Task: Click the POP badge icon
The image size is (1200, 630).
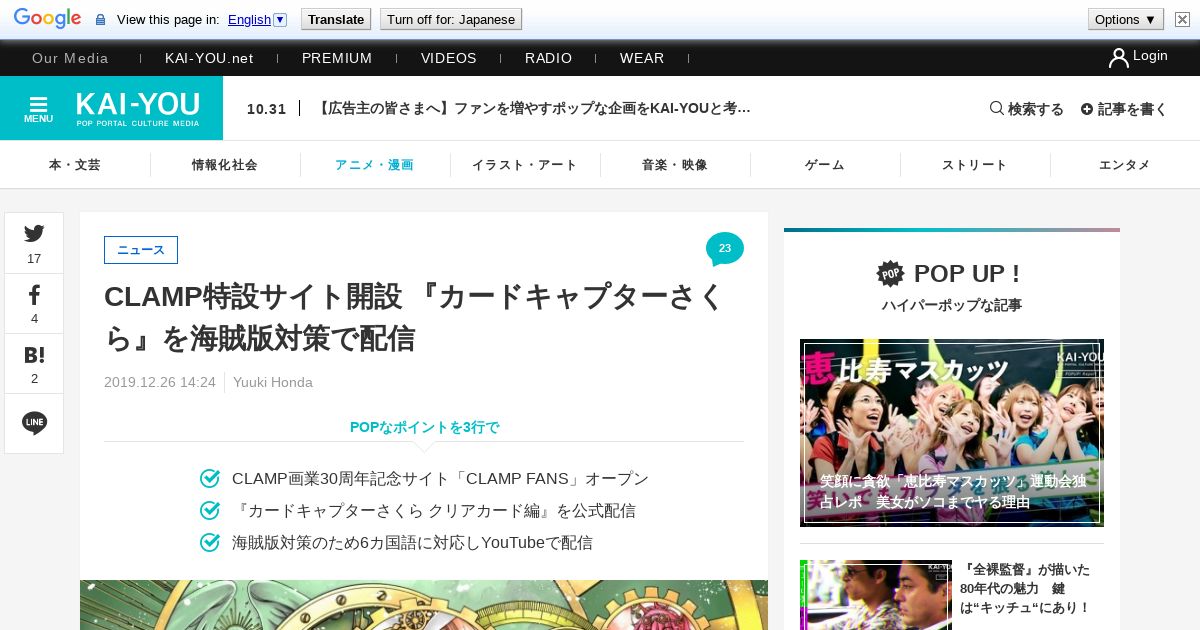Action: pos(890,273)
